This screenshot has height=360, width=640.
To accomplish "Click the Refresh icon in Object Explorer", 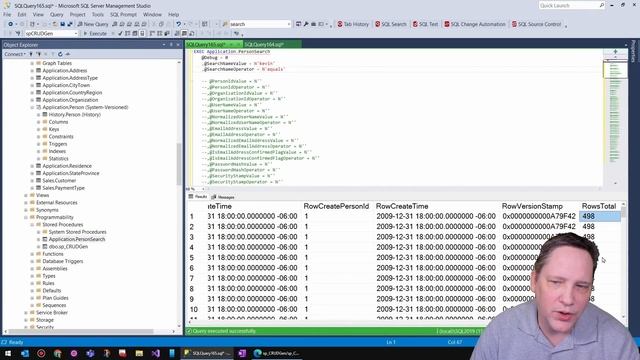I will [60, 54].
